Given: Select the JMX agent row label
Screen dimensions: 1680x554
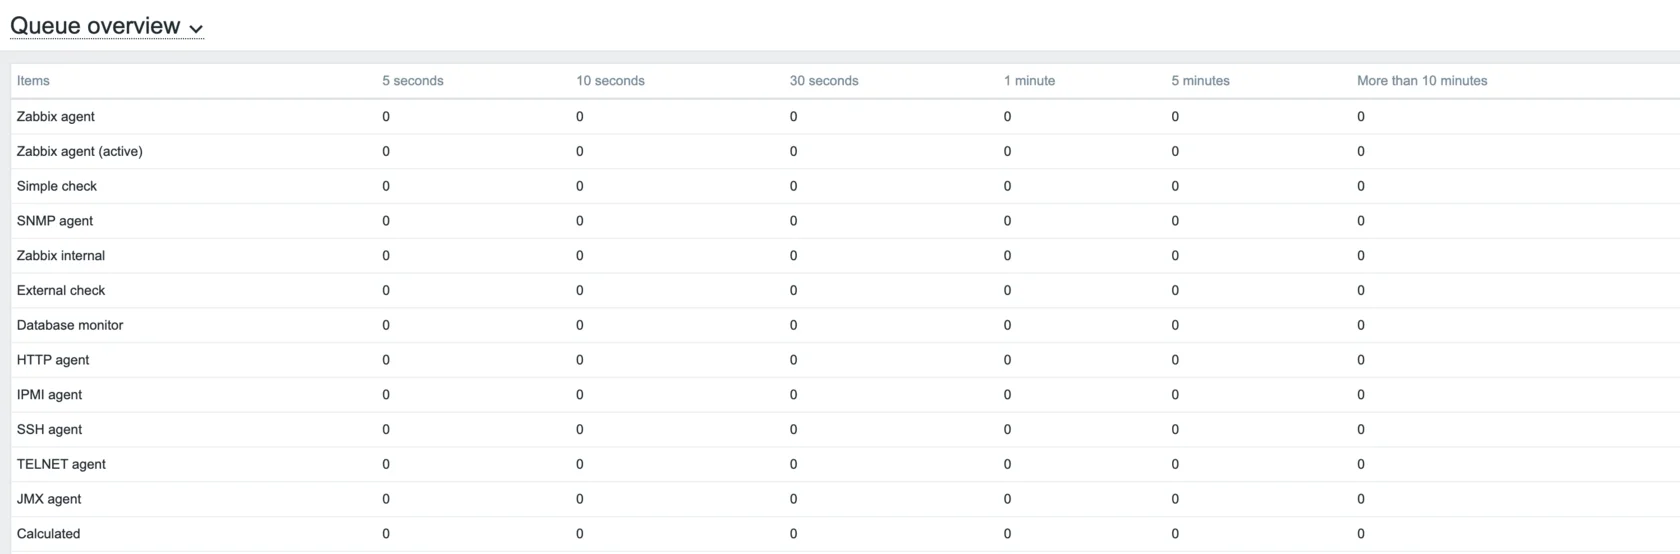Looking at the screenshot, I should click(x=49, y=499).
